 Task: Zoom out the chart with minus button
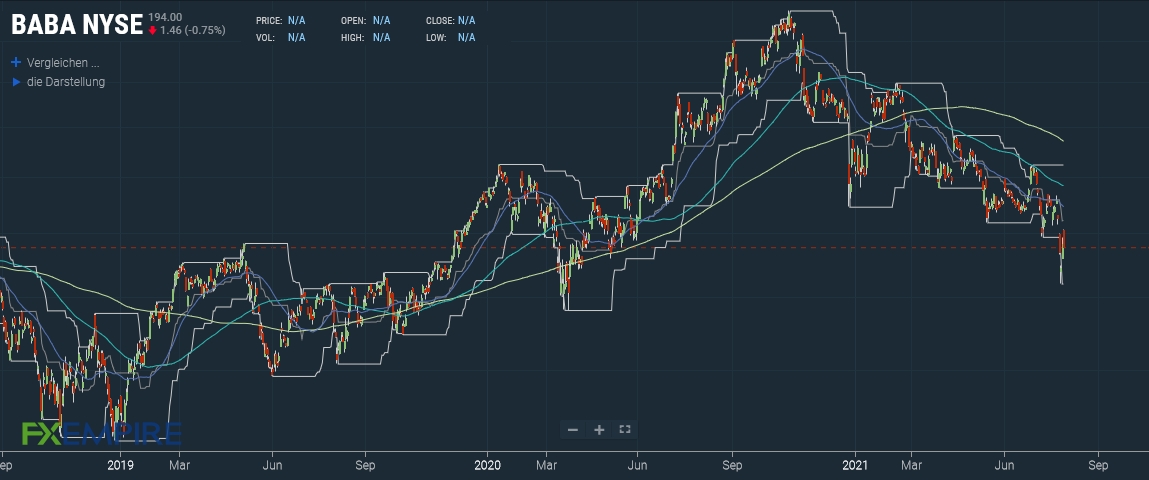click(573, 429)
